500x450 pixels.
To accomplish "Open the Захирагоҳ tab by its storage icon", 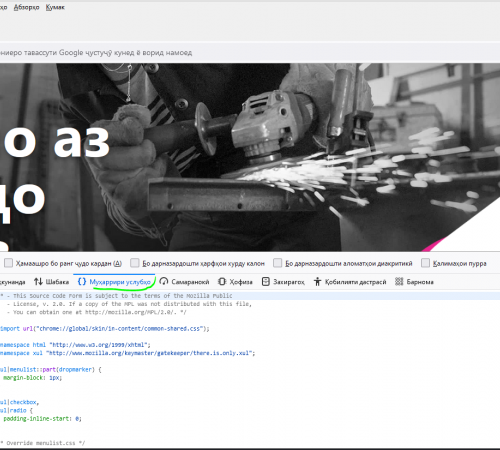I will (x=266, y=282).
